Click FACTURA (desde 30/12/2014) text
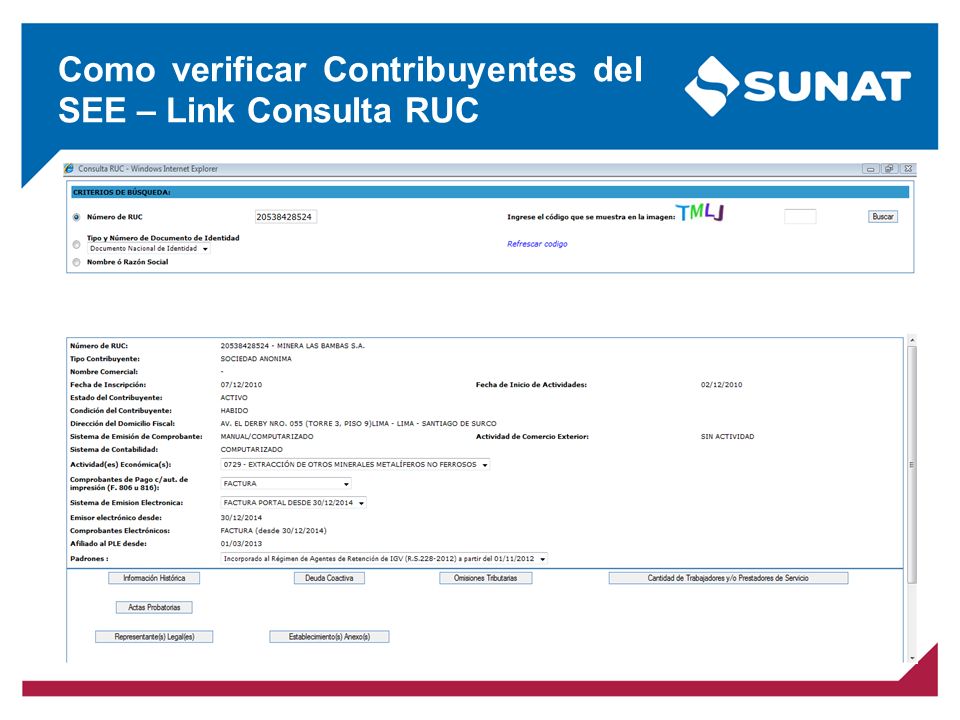 [x=274, y=531]
